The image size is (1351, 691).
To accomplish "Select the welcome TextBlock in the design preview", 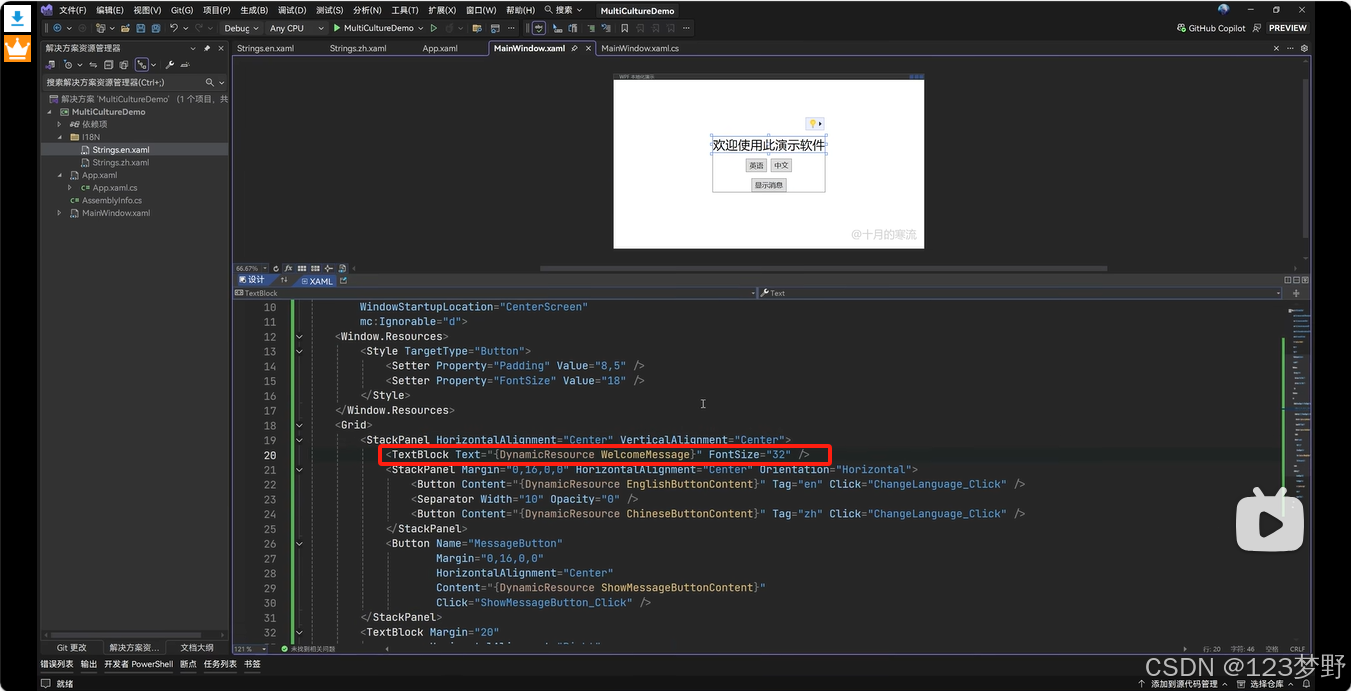I will [768, 144].
